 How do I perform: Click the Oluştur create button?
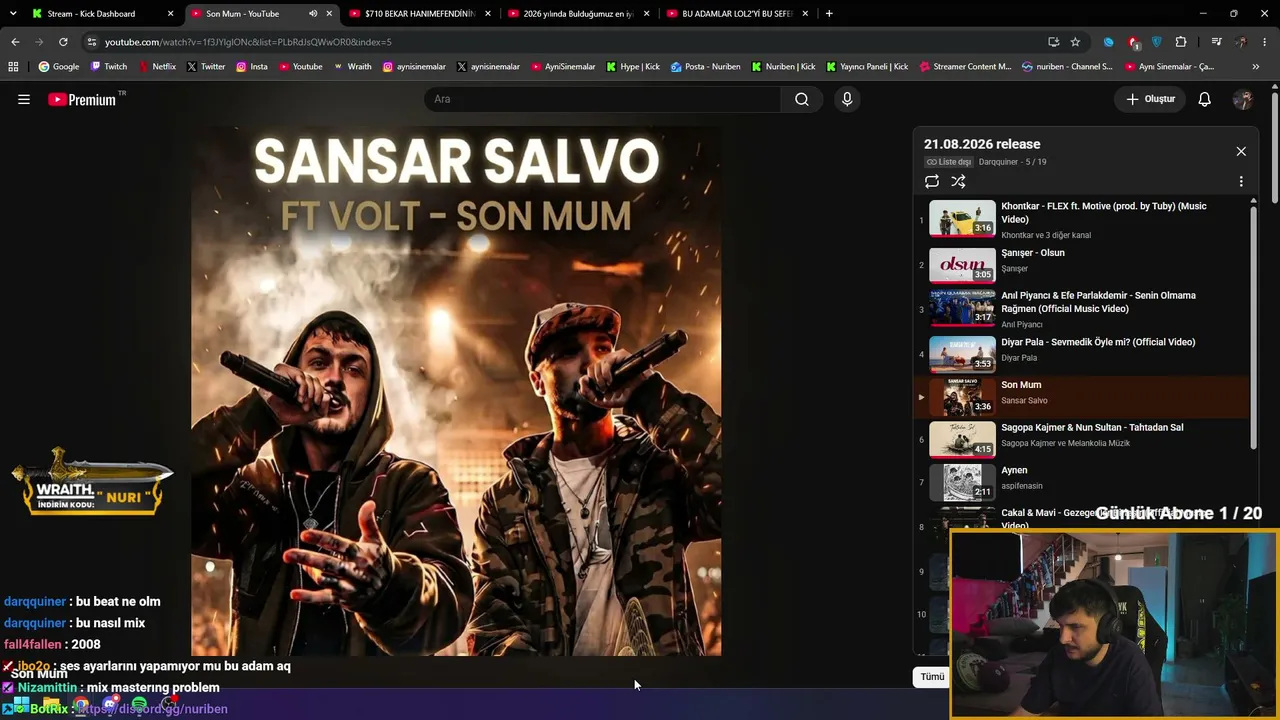click(x=1151, y=99)
